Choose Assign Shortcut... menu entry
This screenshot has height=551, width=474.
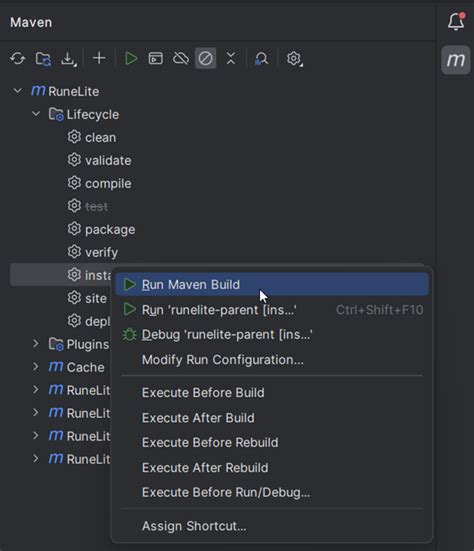272,526
